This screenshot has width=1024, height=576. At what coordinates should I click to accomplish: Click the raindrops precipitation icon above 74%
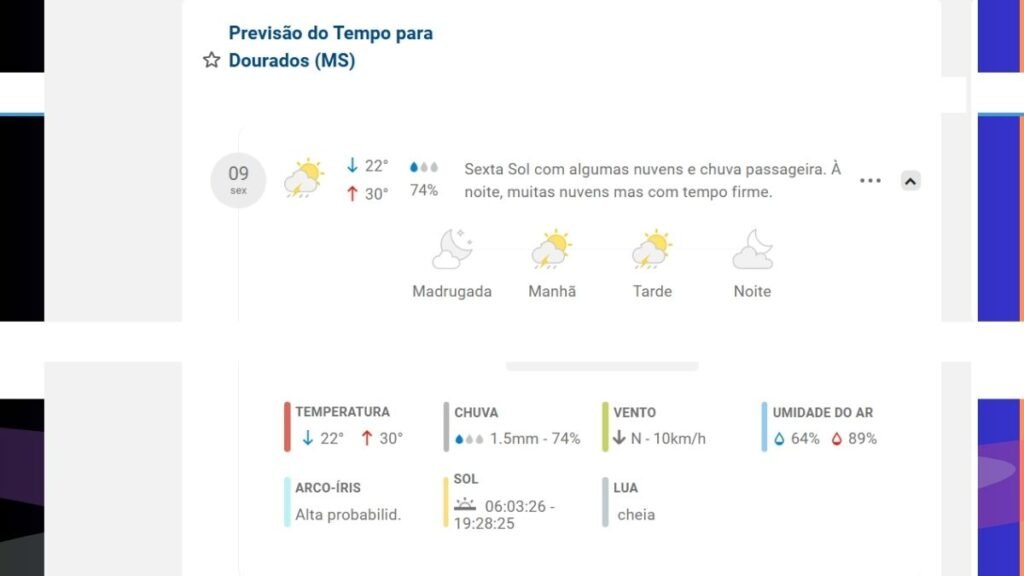(424, 166)
